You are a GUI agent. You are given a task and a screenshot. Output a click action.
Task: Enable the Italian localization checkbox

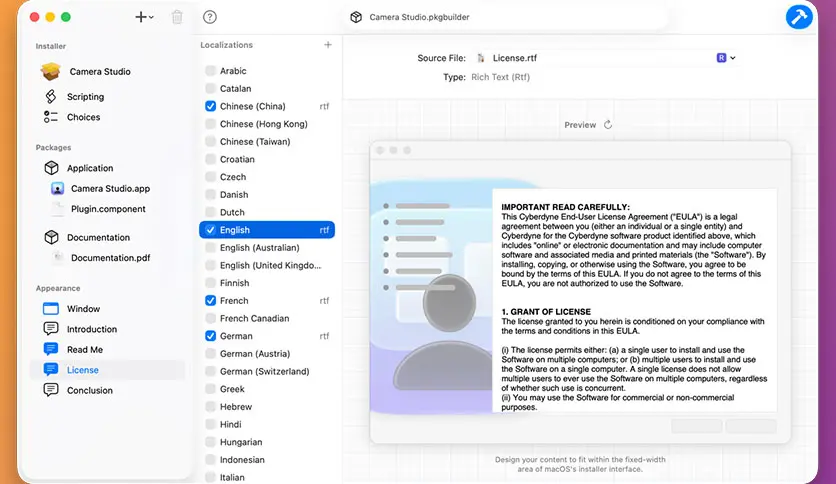211,477
